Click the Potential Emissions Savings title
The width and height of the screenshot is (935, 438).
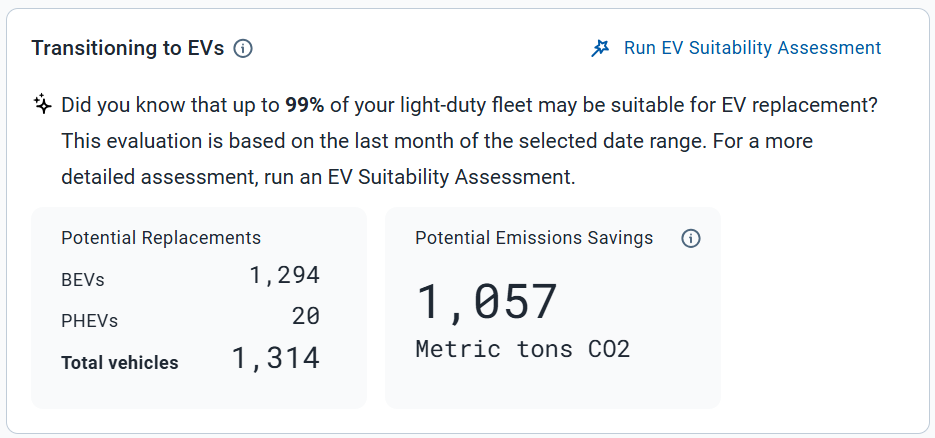pos(534,238)
